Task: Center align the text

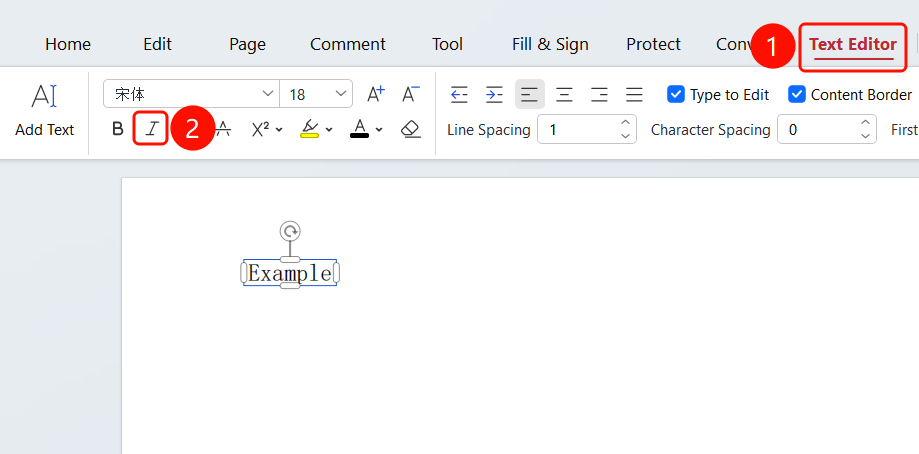Action: point(564,94)
